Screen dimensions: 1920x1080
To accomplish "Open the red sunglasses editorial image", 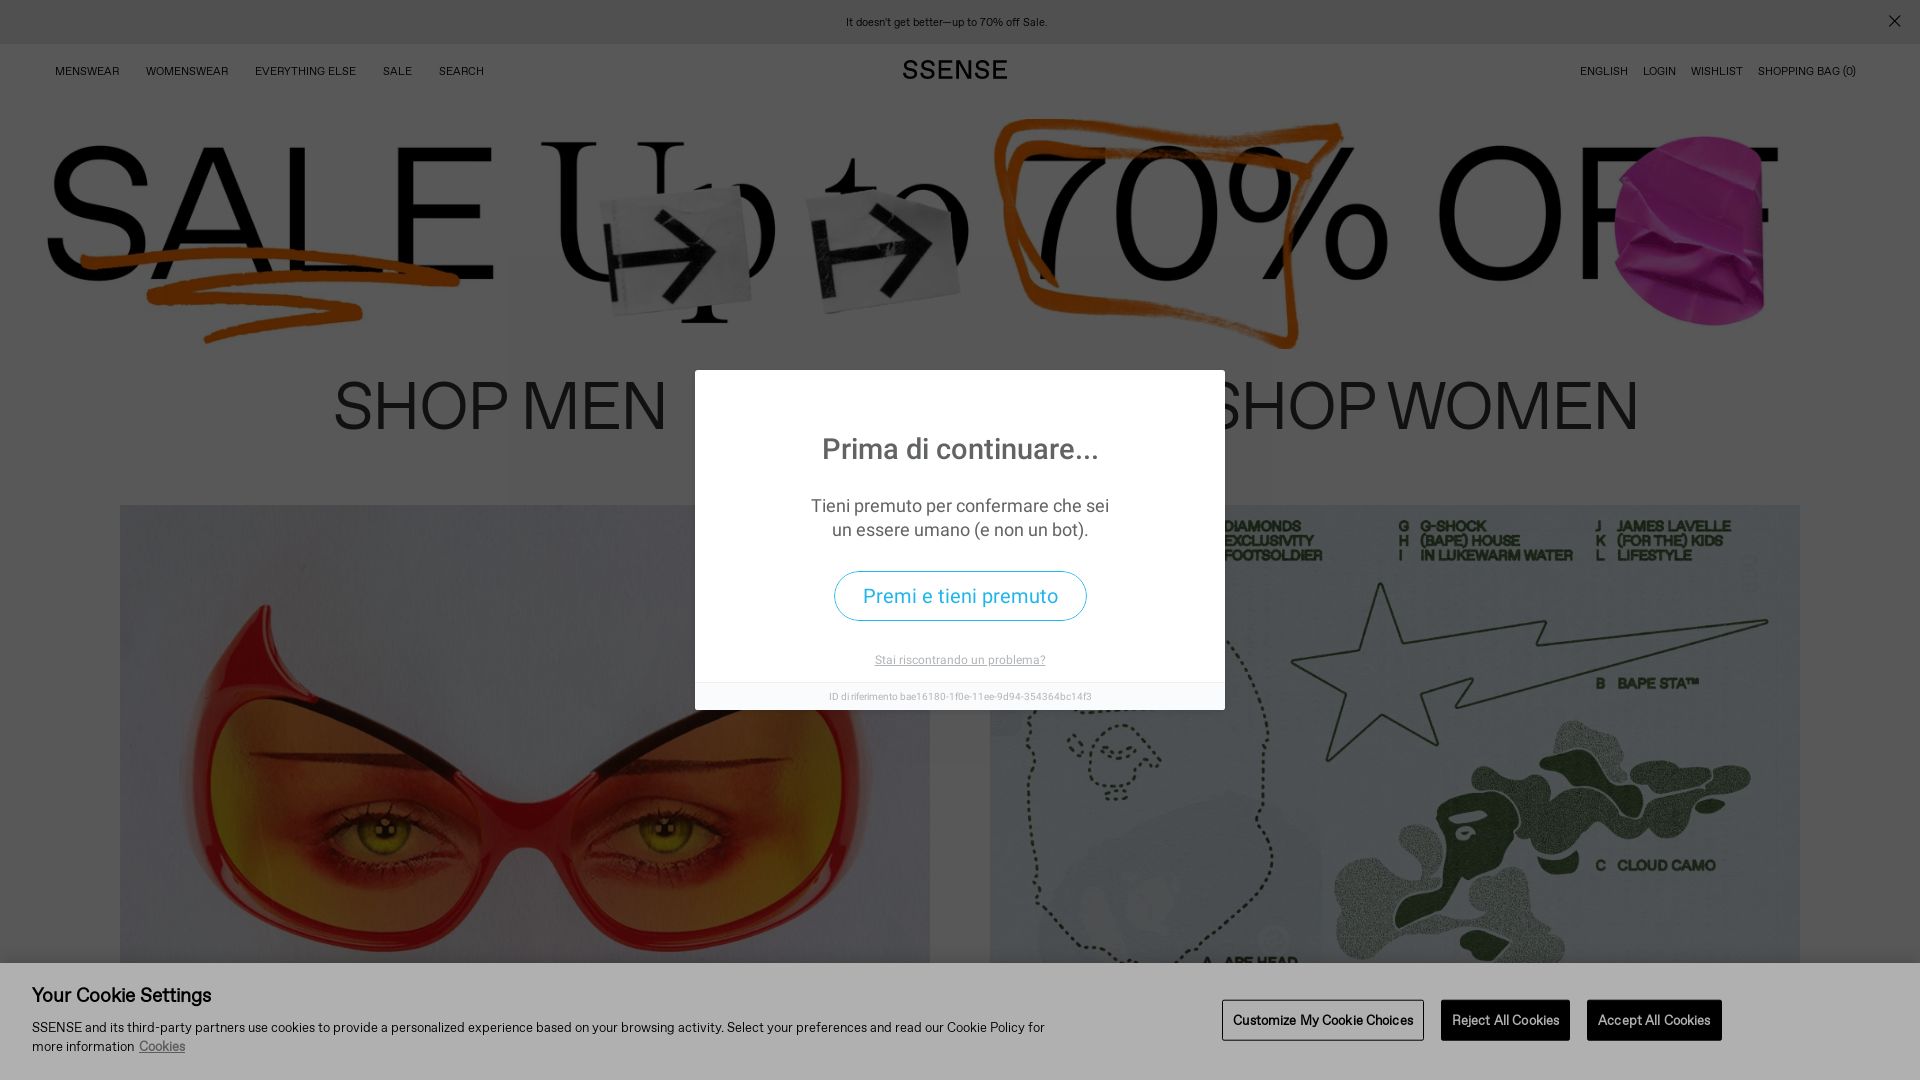I will coord(525,734).
